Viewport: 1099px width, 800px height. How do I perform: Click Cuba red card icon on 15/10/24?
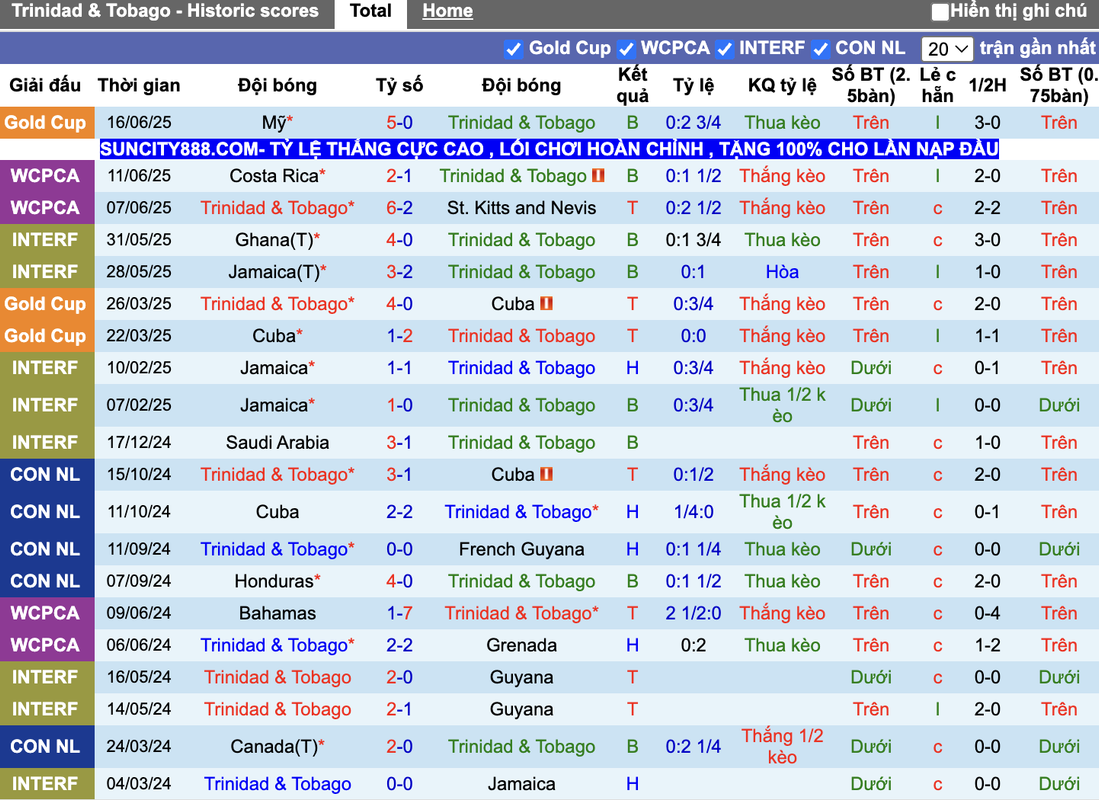pos(547,474)
